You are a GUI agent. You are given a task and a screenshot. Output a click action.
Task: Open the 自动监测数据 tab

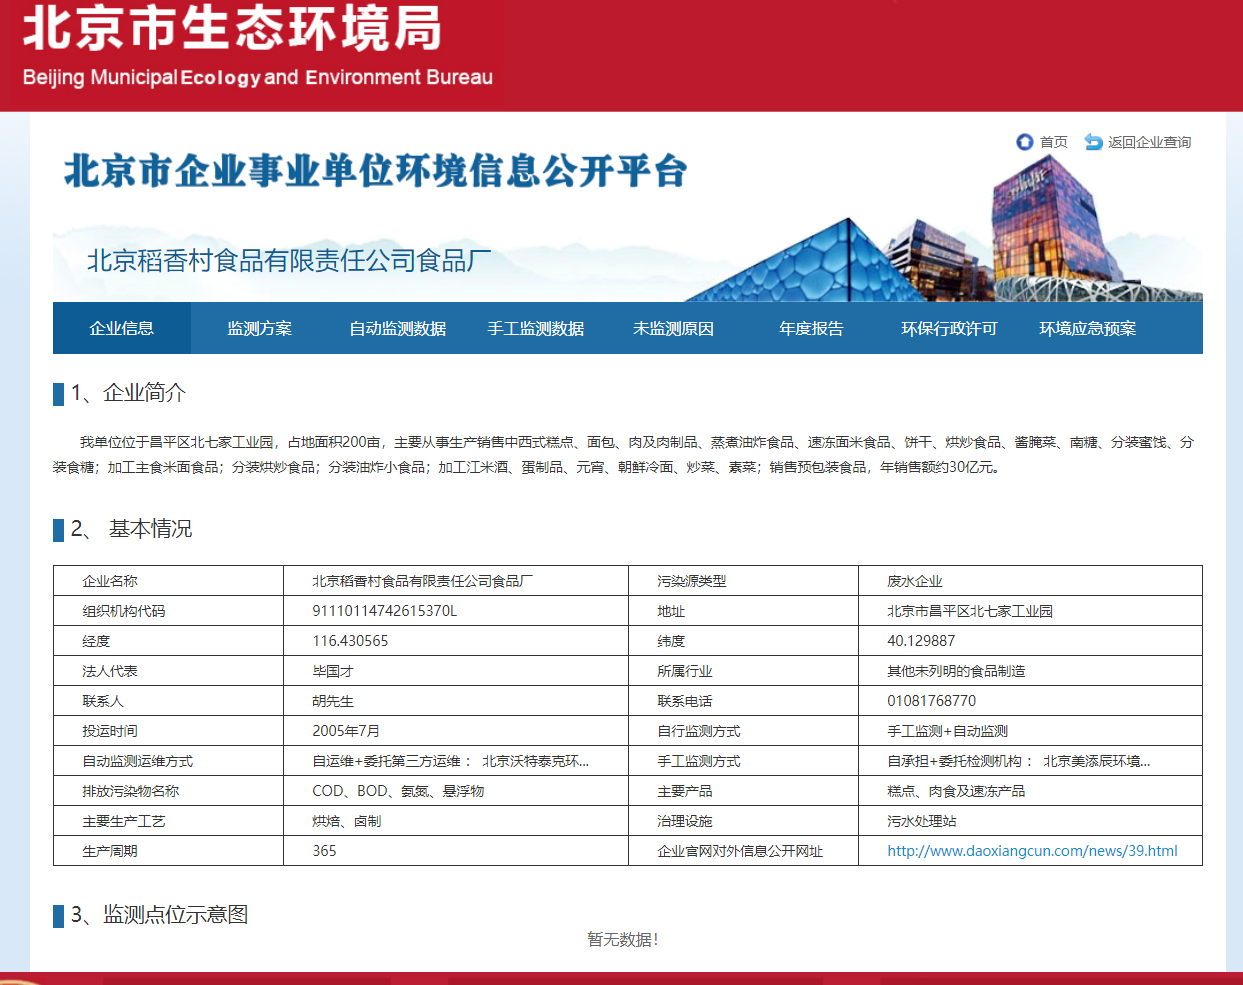coord(398,328)
